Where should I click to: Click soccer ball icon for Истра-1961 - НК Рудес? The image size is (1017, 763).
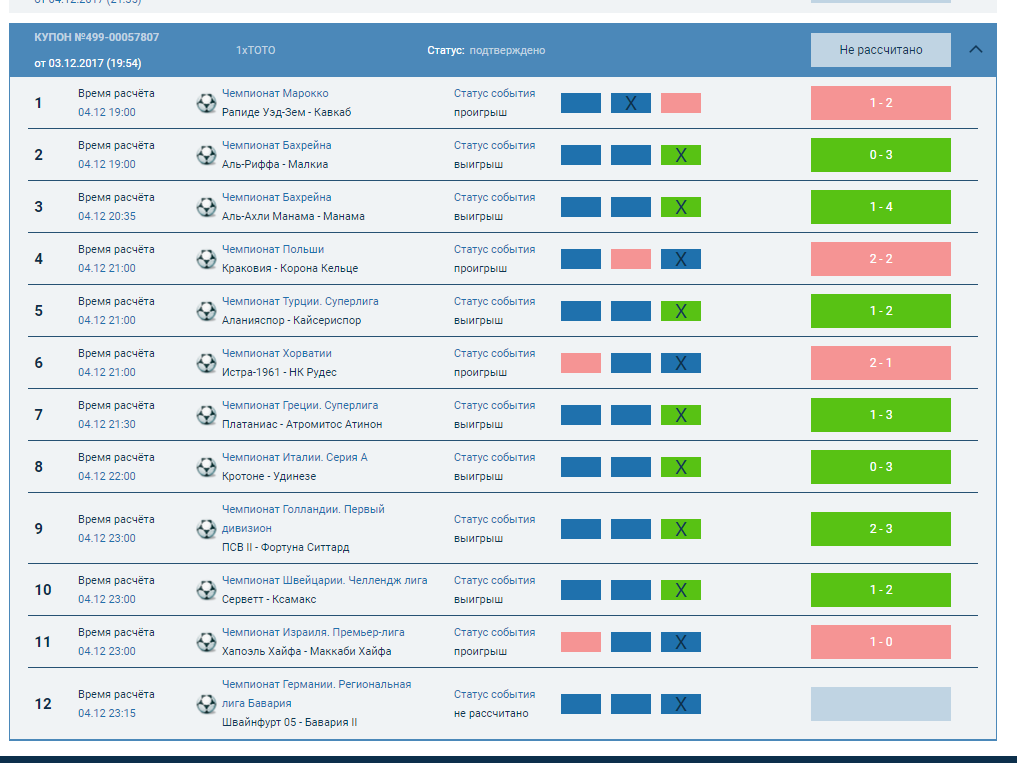point(206,363)
